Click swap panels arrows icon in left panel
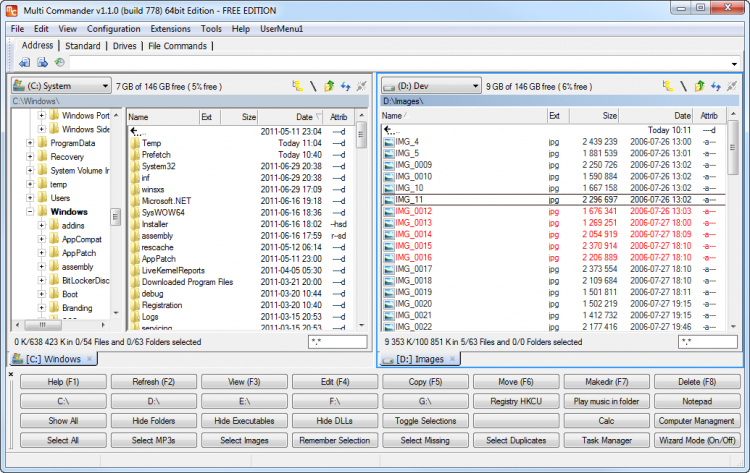 coord(345,86)
